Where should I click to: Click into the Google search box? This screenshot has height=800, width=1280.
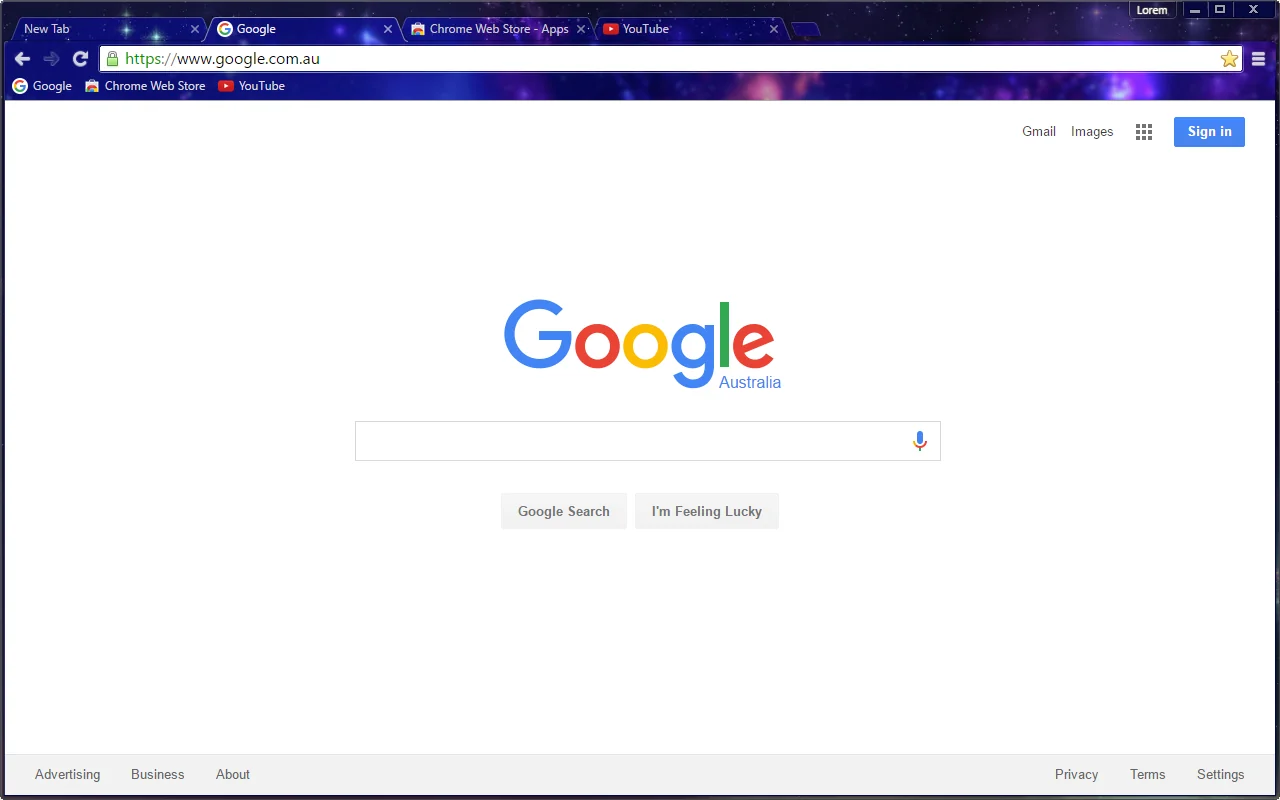648,441
